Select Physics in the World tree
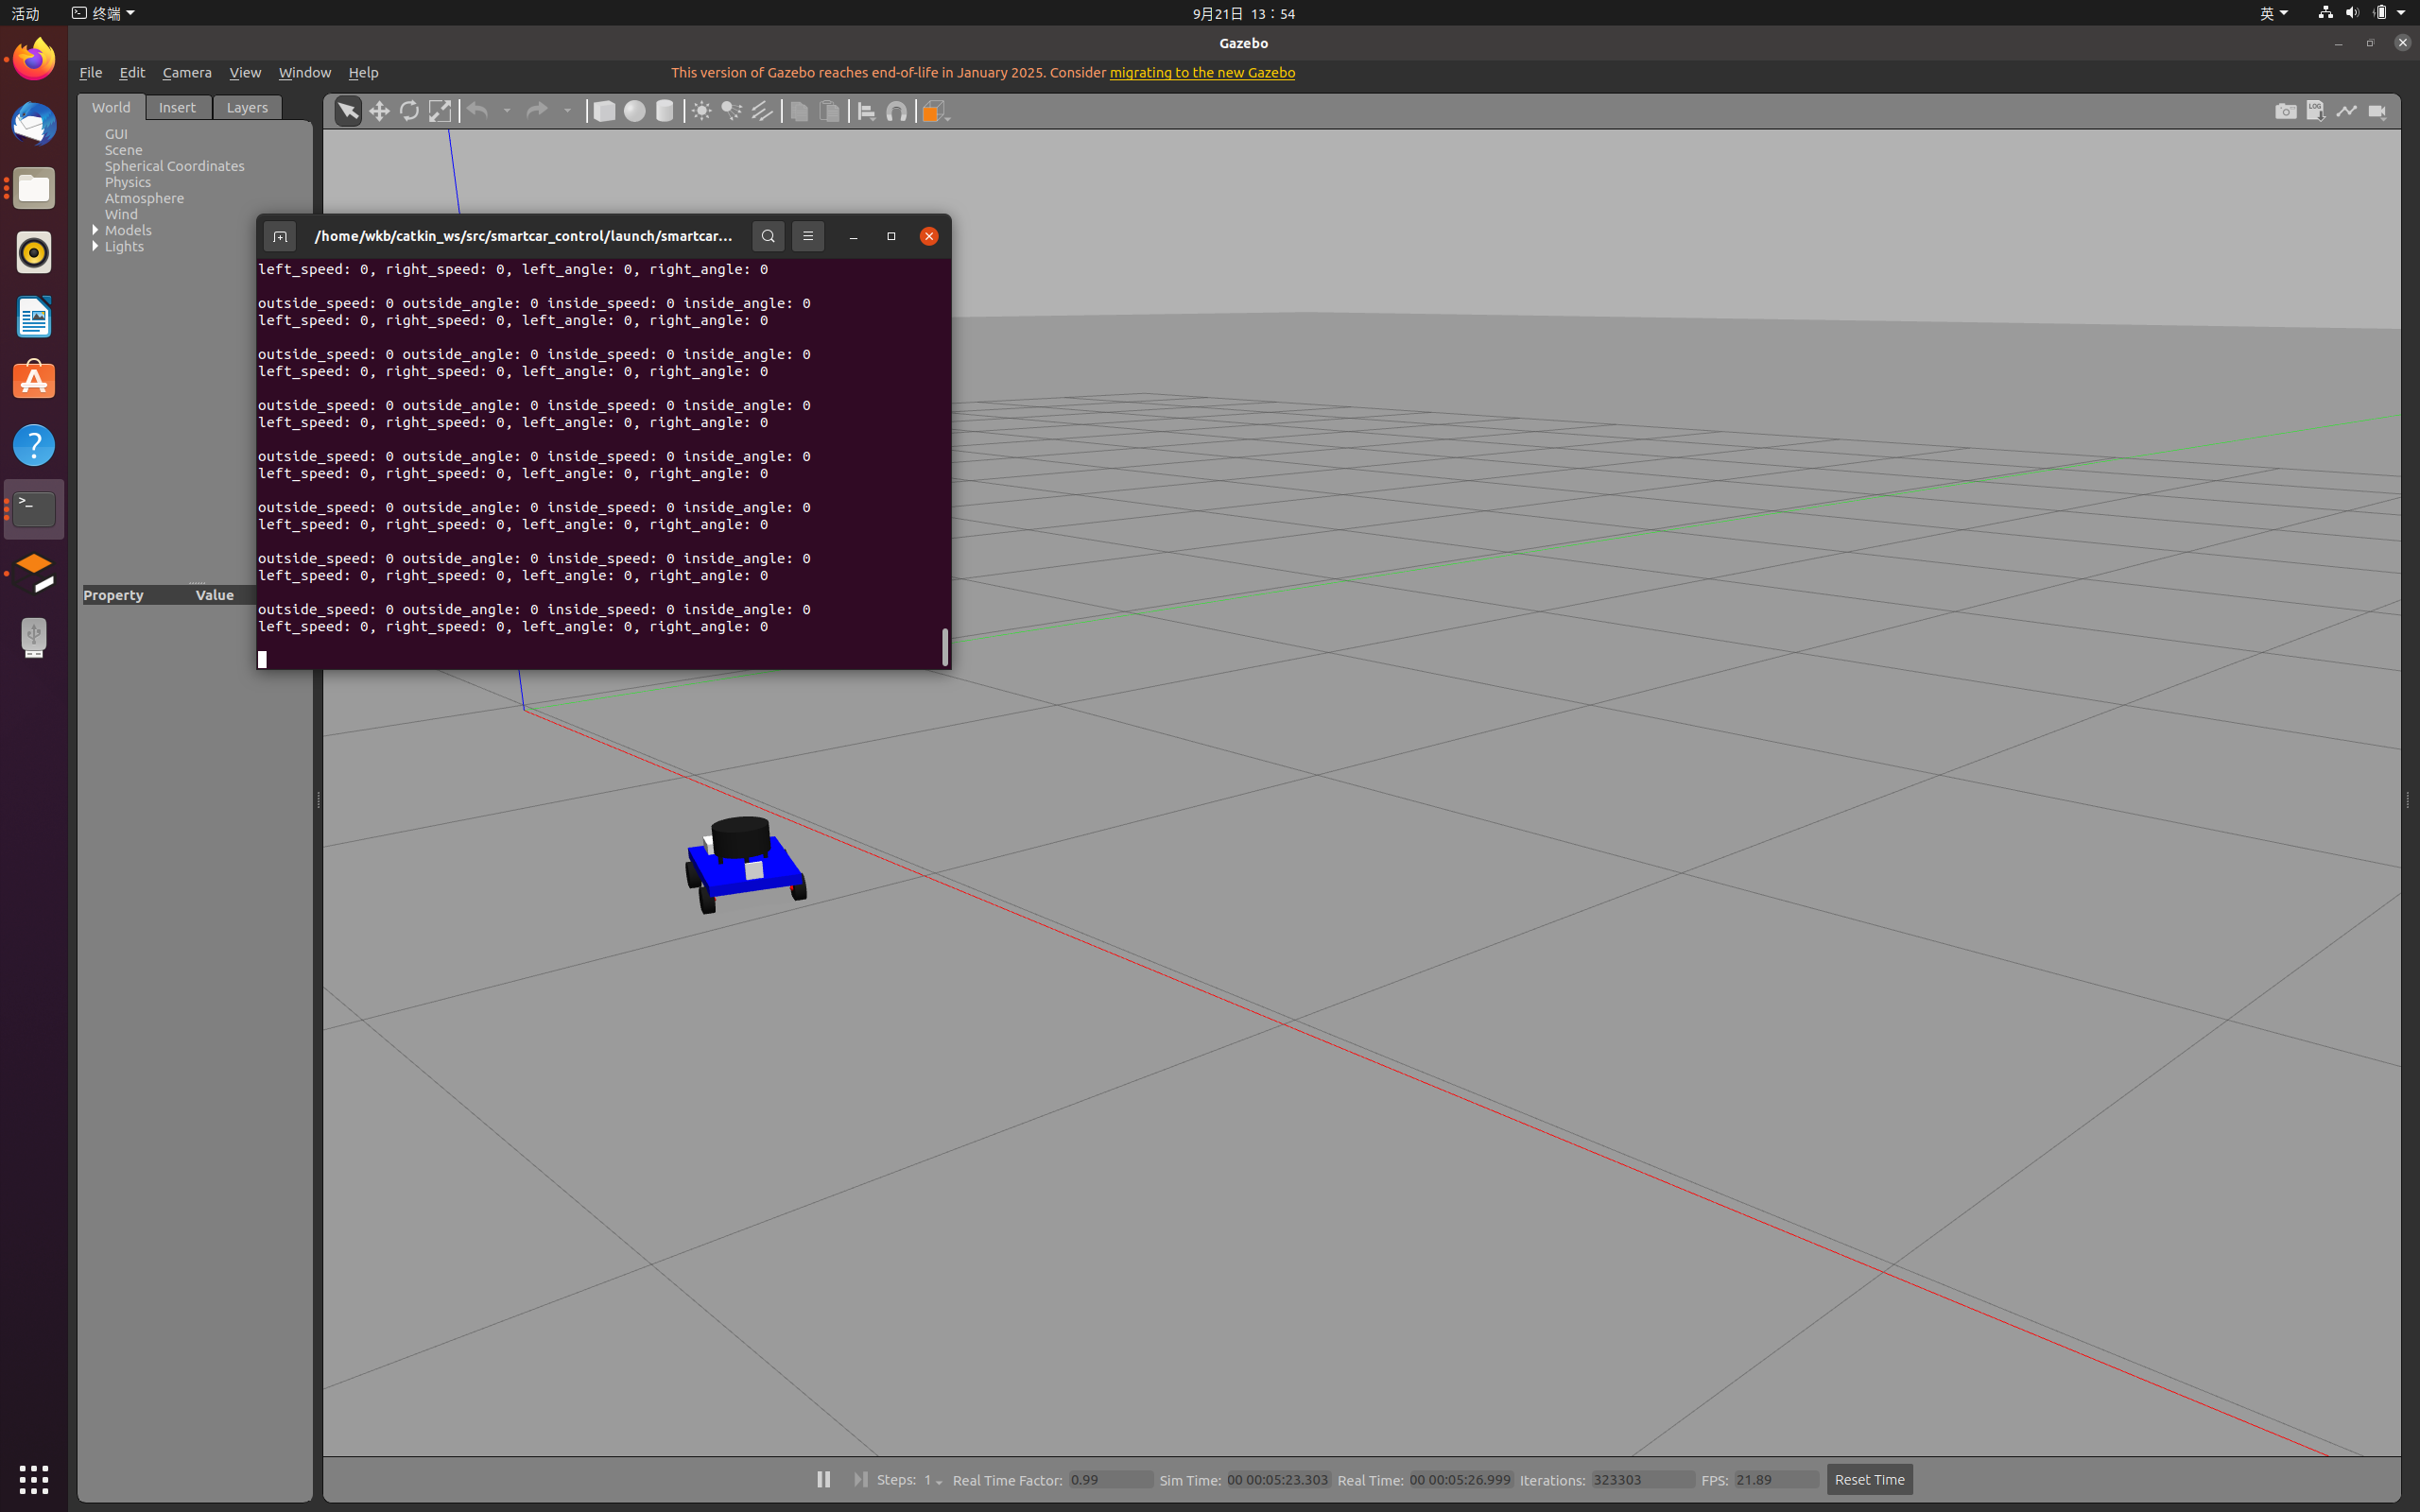 click(128, 182)
